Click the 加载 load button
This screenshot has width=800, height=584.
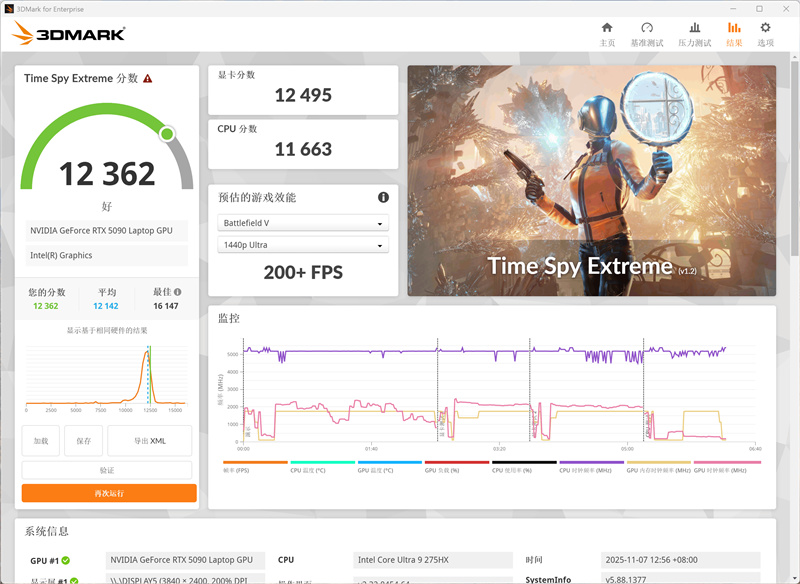(x=41, y=441)
